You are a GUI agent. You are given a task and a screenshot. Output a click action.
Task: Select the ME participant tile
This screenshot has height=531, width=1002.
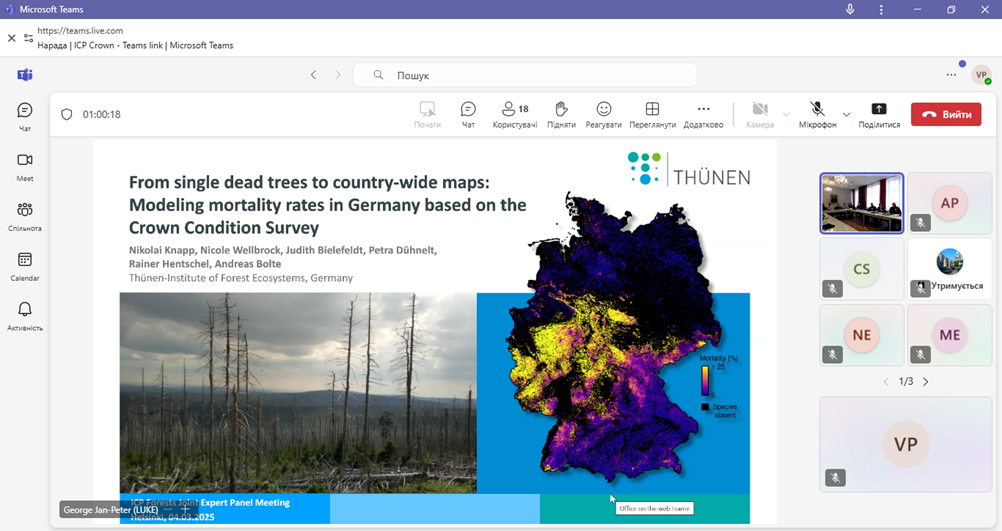(x=950, y=335)
